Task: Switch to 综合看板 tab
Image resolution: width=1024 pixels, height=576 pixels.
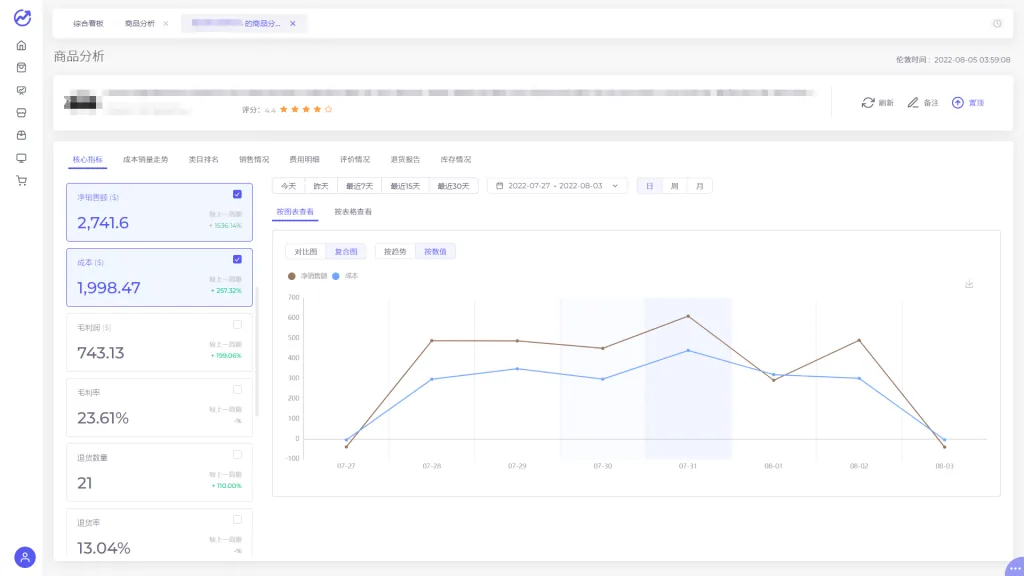Action: (x=88, y=24)
